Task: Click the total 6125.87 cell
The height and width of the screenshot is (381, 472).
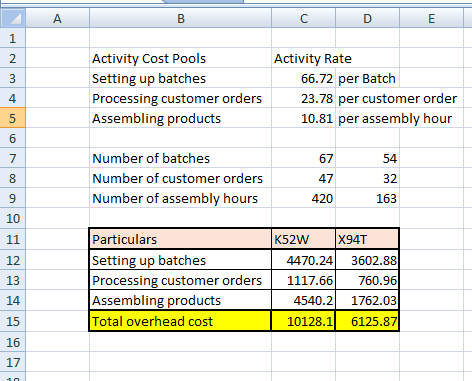Action: click(367, 321)
